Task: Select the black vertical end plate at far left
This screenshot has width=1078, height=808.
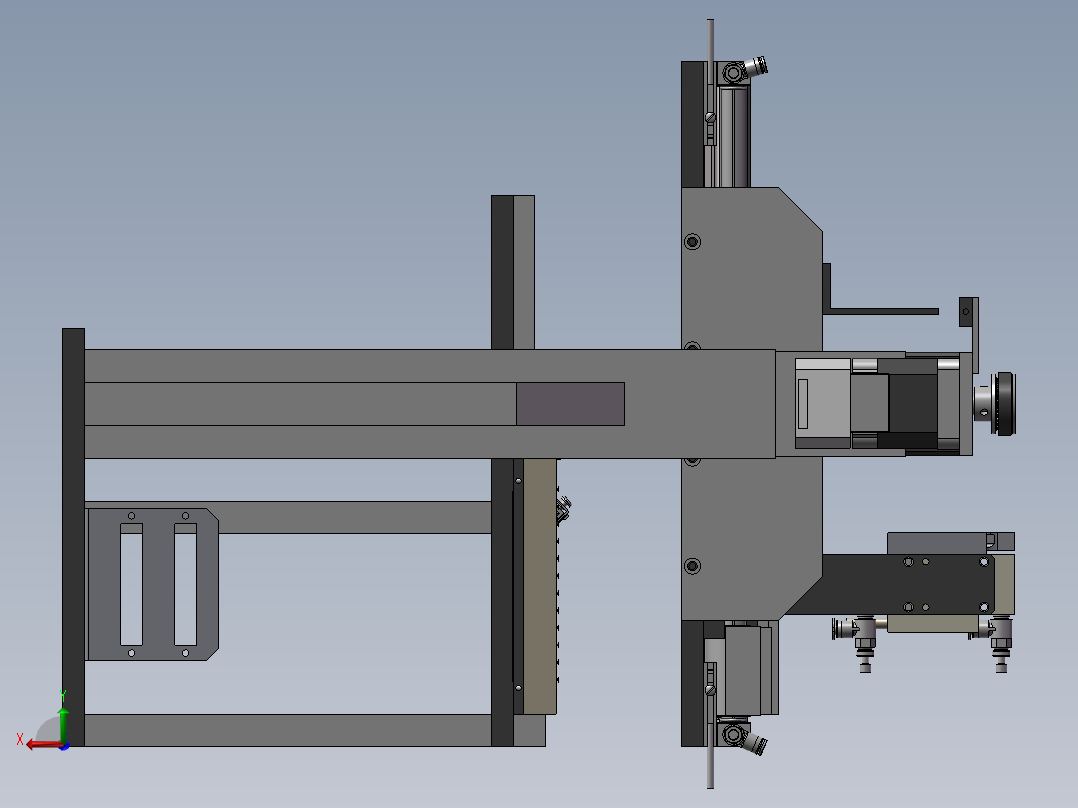Action: (74, 537)
